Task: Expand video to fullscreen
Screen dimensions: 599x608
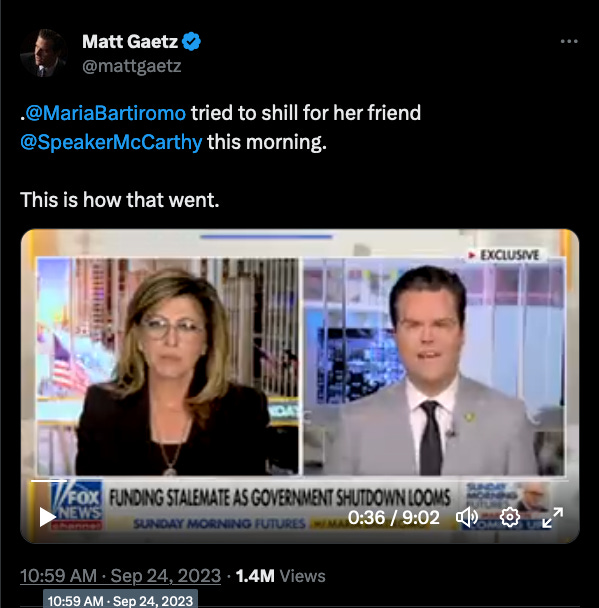Action: pos(552,517)
